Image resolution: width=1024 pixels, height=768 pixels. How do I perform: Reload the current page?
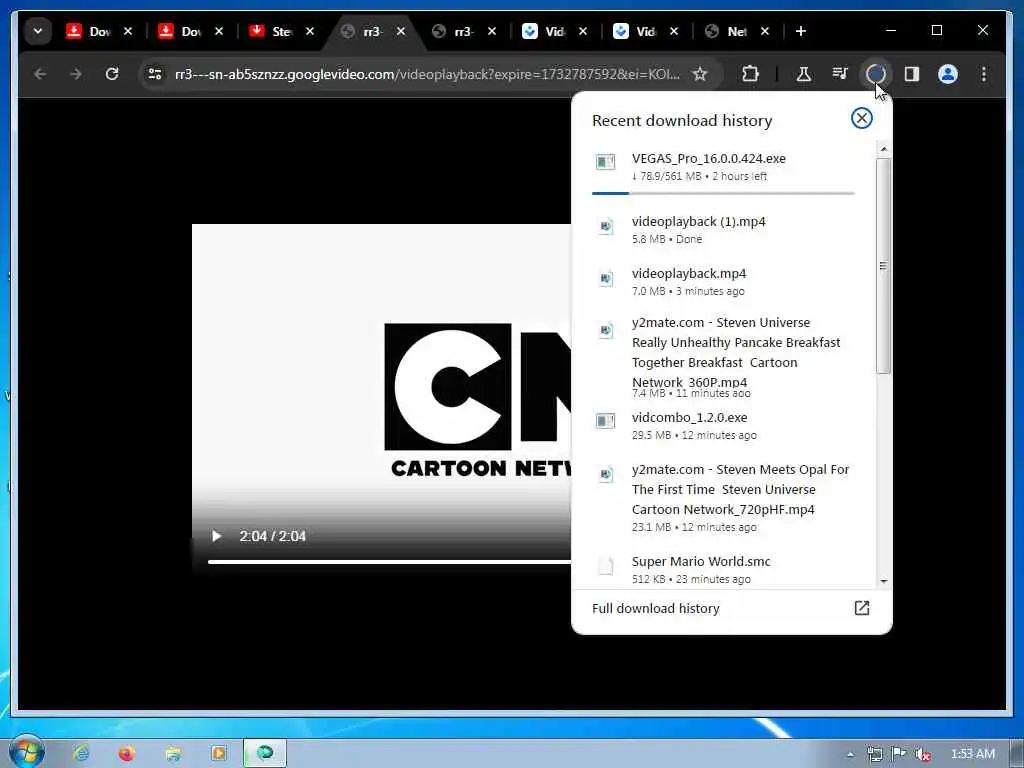pos(112,74)
